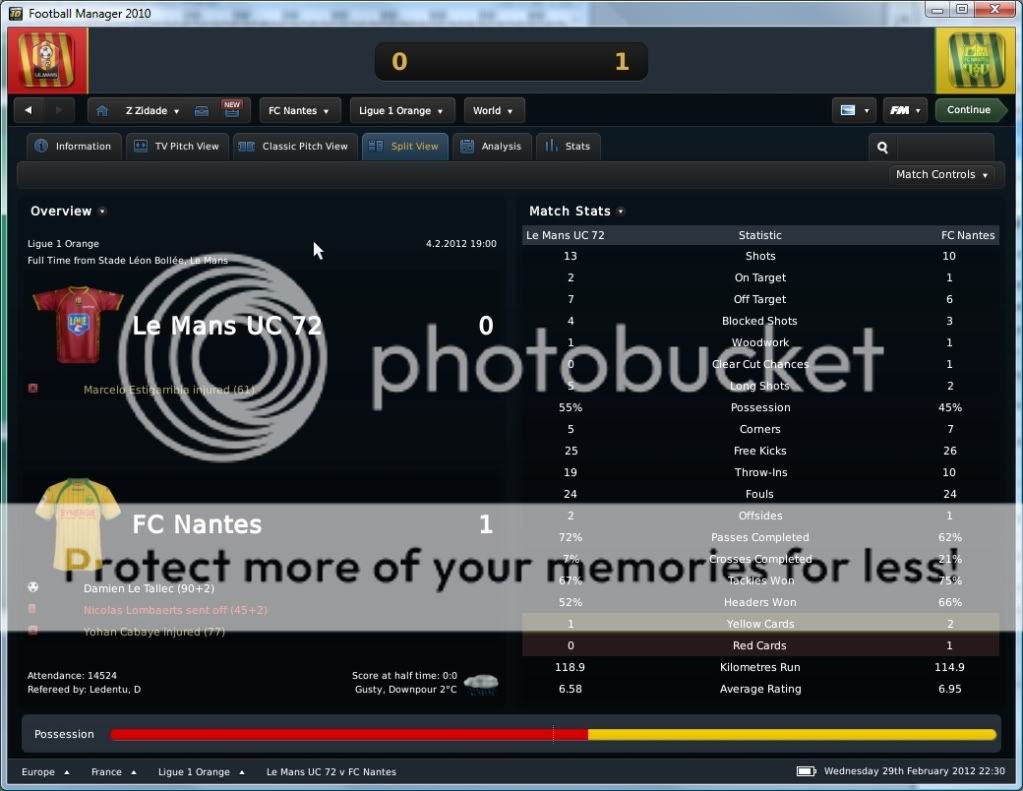Open the Ligue 1 Orange dropdown
This screenshot has width=1023, height=791.
[402, 111]
